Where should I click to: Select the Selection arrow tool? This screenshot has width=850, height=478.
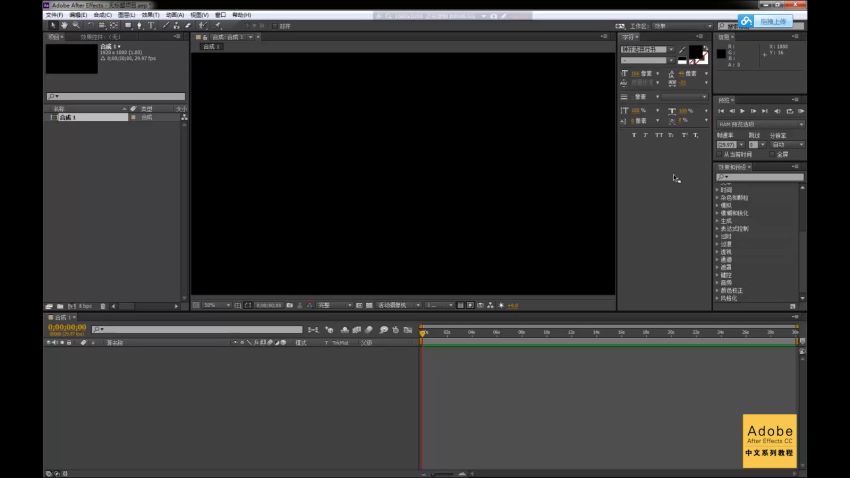52,25
